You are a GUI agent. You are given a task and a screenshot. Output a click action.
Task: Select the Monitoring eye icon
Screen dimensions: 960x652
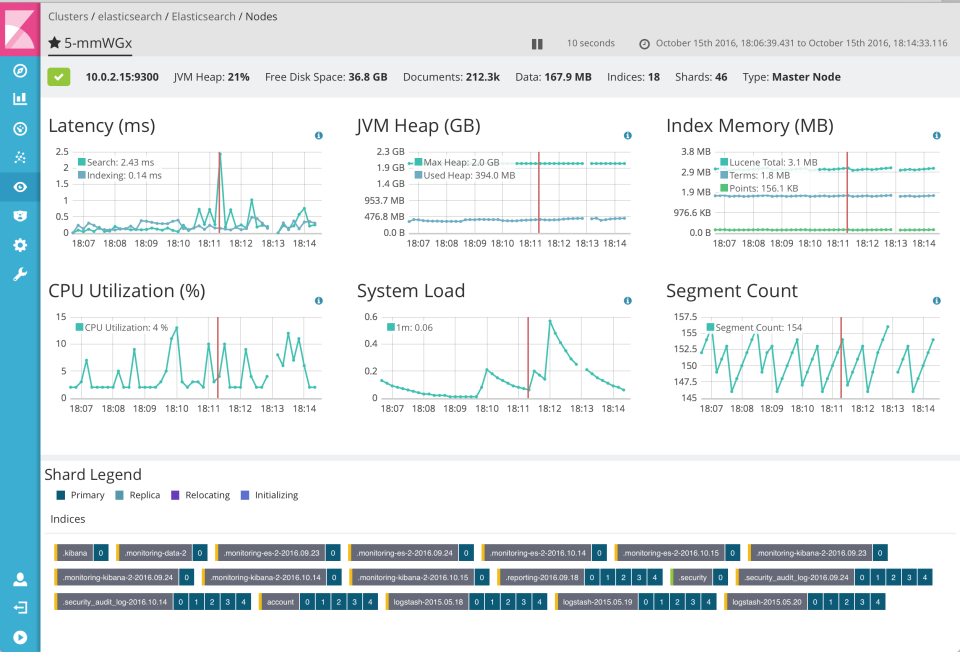point(20,186)
